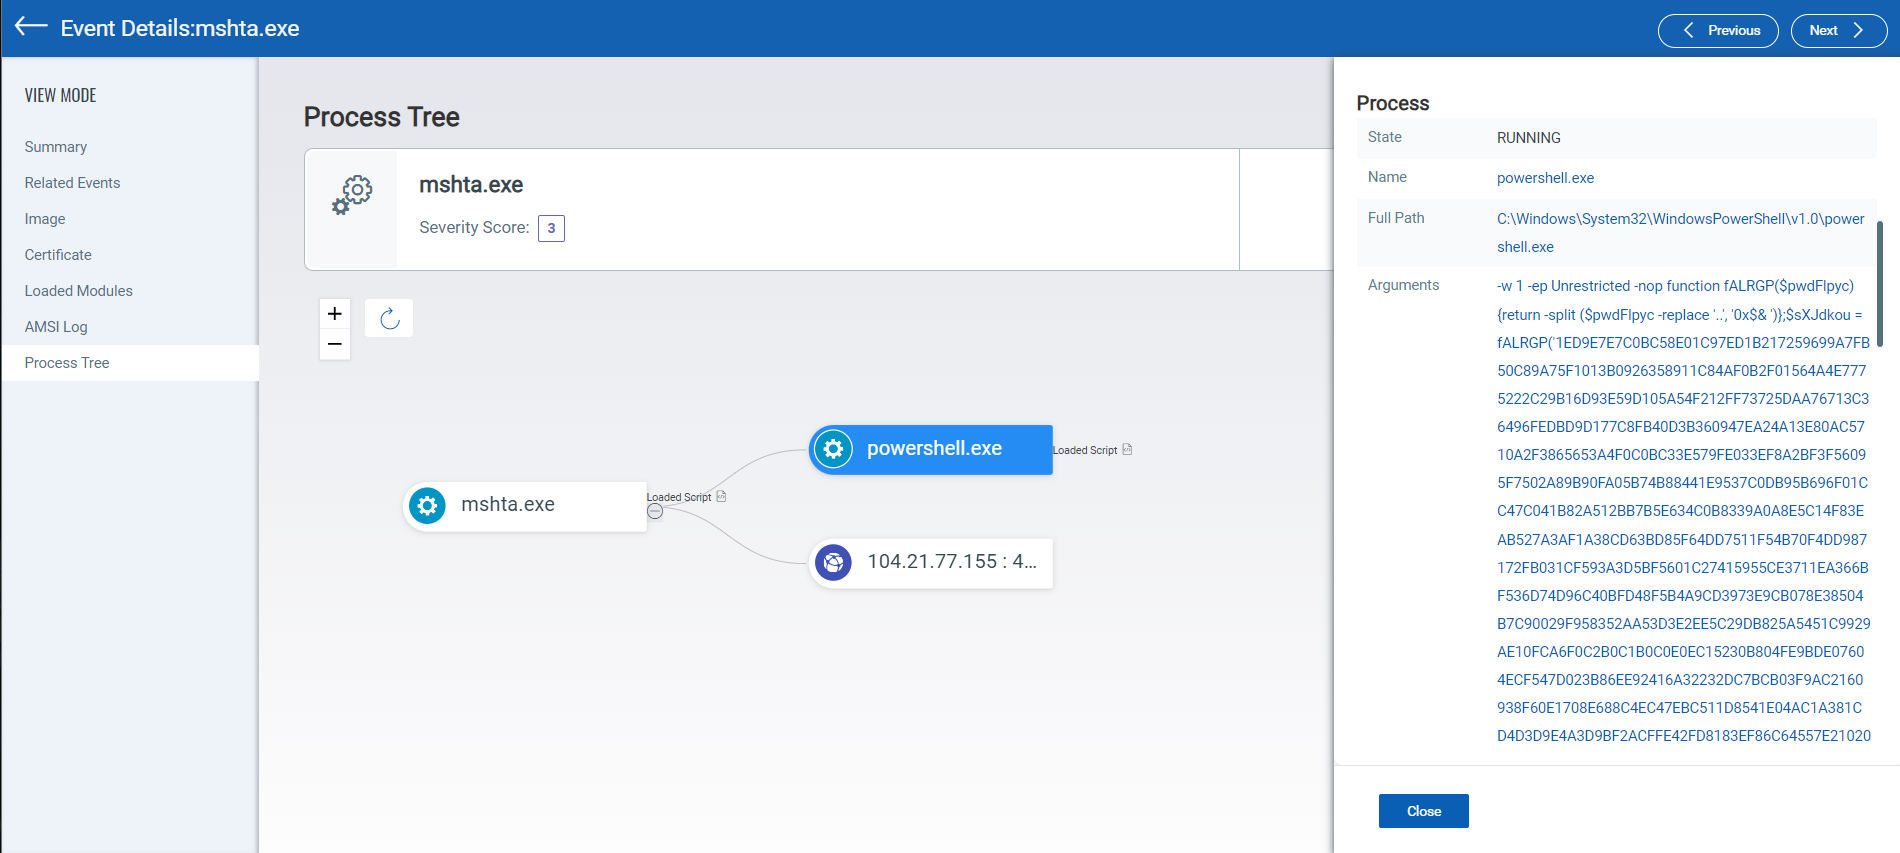Viewport: 1900px width, 853px height.
Task: Zoom out the process tree with minus
Action: [x=335, y=345]
